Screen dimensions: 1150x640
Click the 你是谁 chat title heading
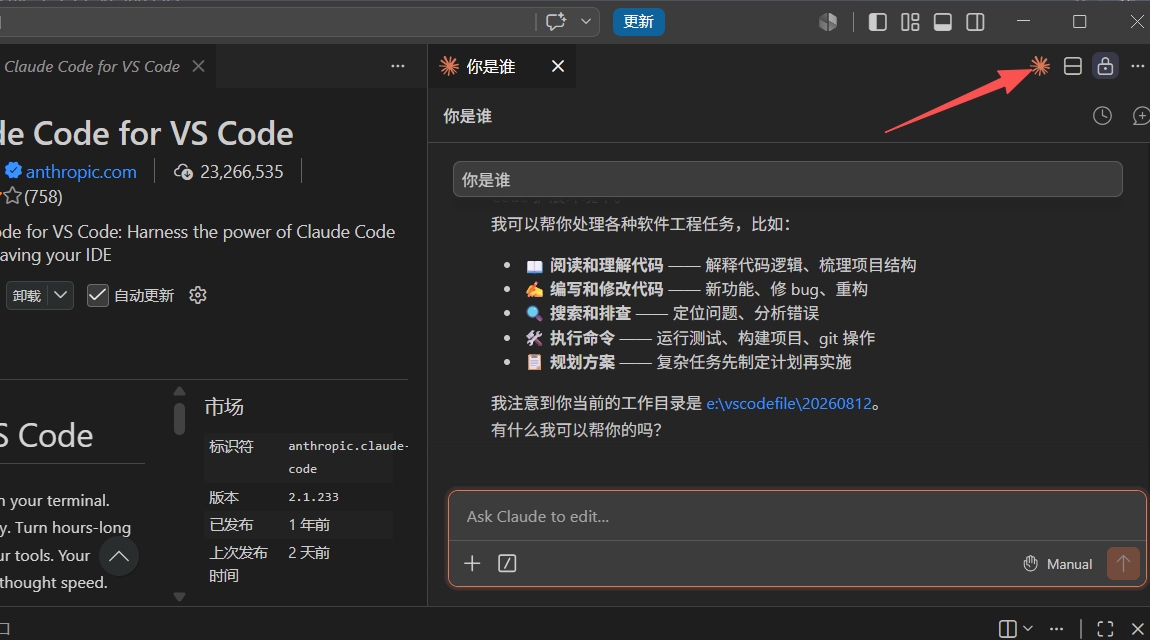pyautogui.click(x=467, y=116)
